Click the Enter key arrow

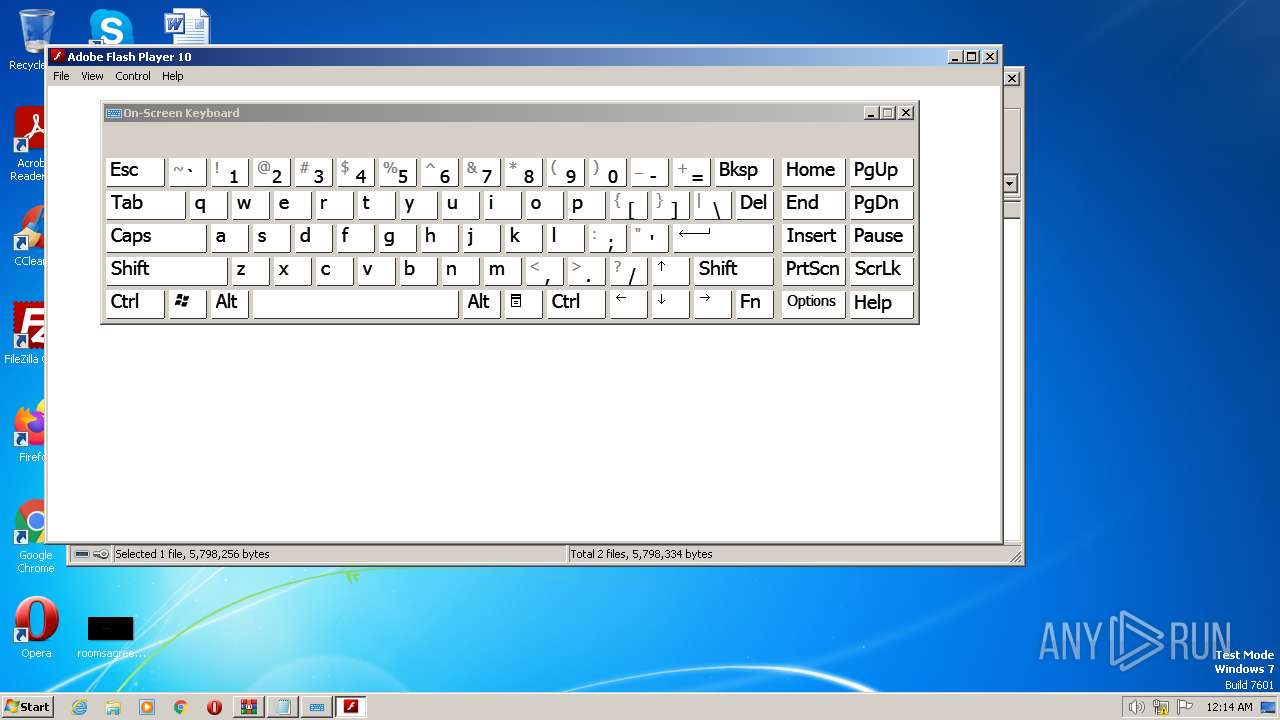[x=723, y=237]
